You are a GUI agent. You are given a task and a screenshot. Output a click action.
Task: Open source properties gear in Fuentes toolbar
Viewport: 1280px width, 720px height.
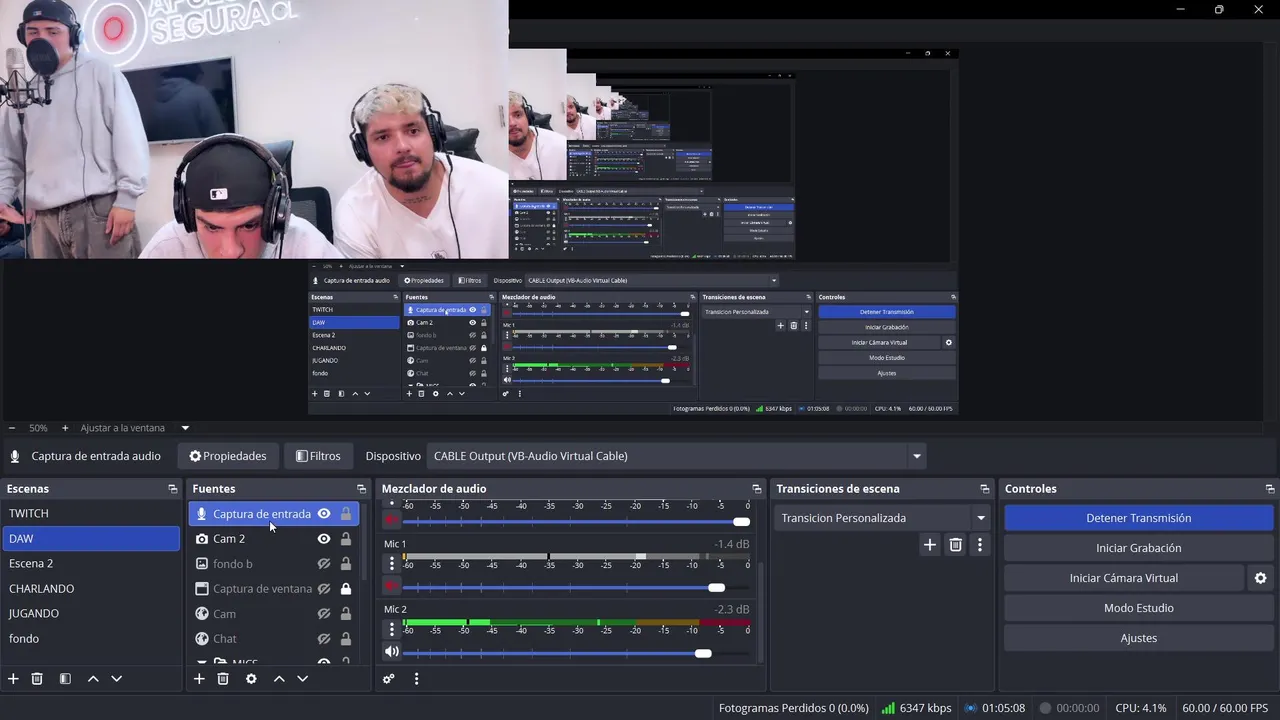pyautogui.click(x=251, y=678)
